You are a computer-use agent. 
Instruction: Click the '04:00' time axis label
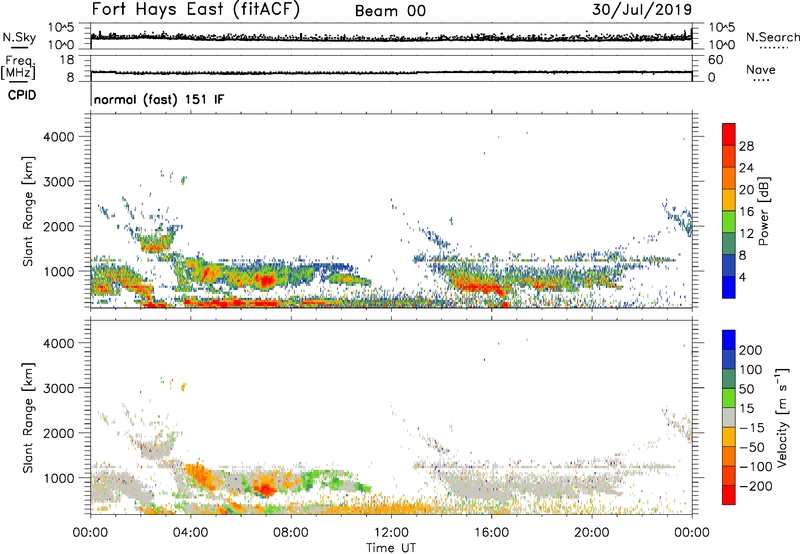coord(190,533)
